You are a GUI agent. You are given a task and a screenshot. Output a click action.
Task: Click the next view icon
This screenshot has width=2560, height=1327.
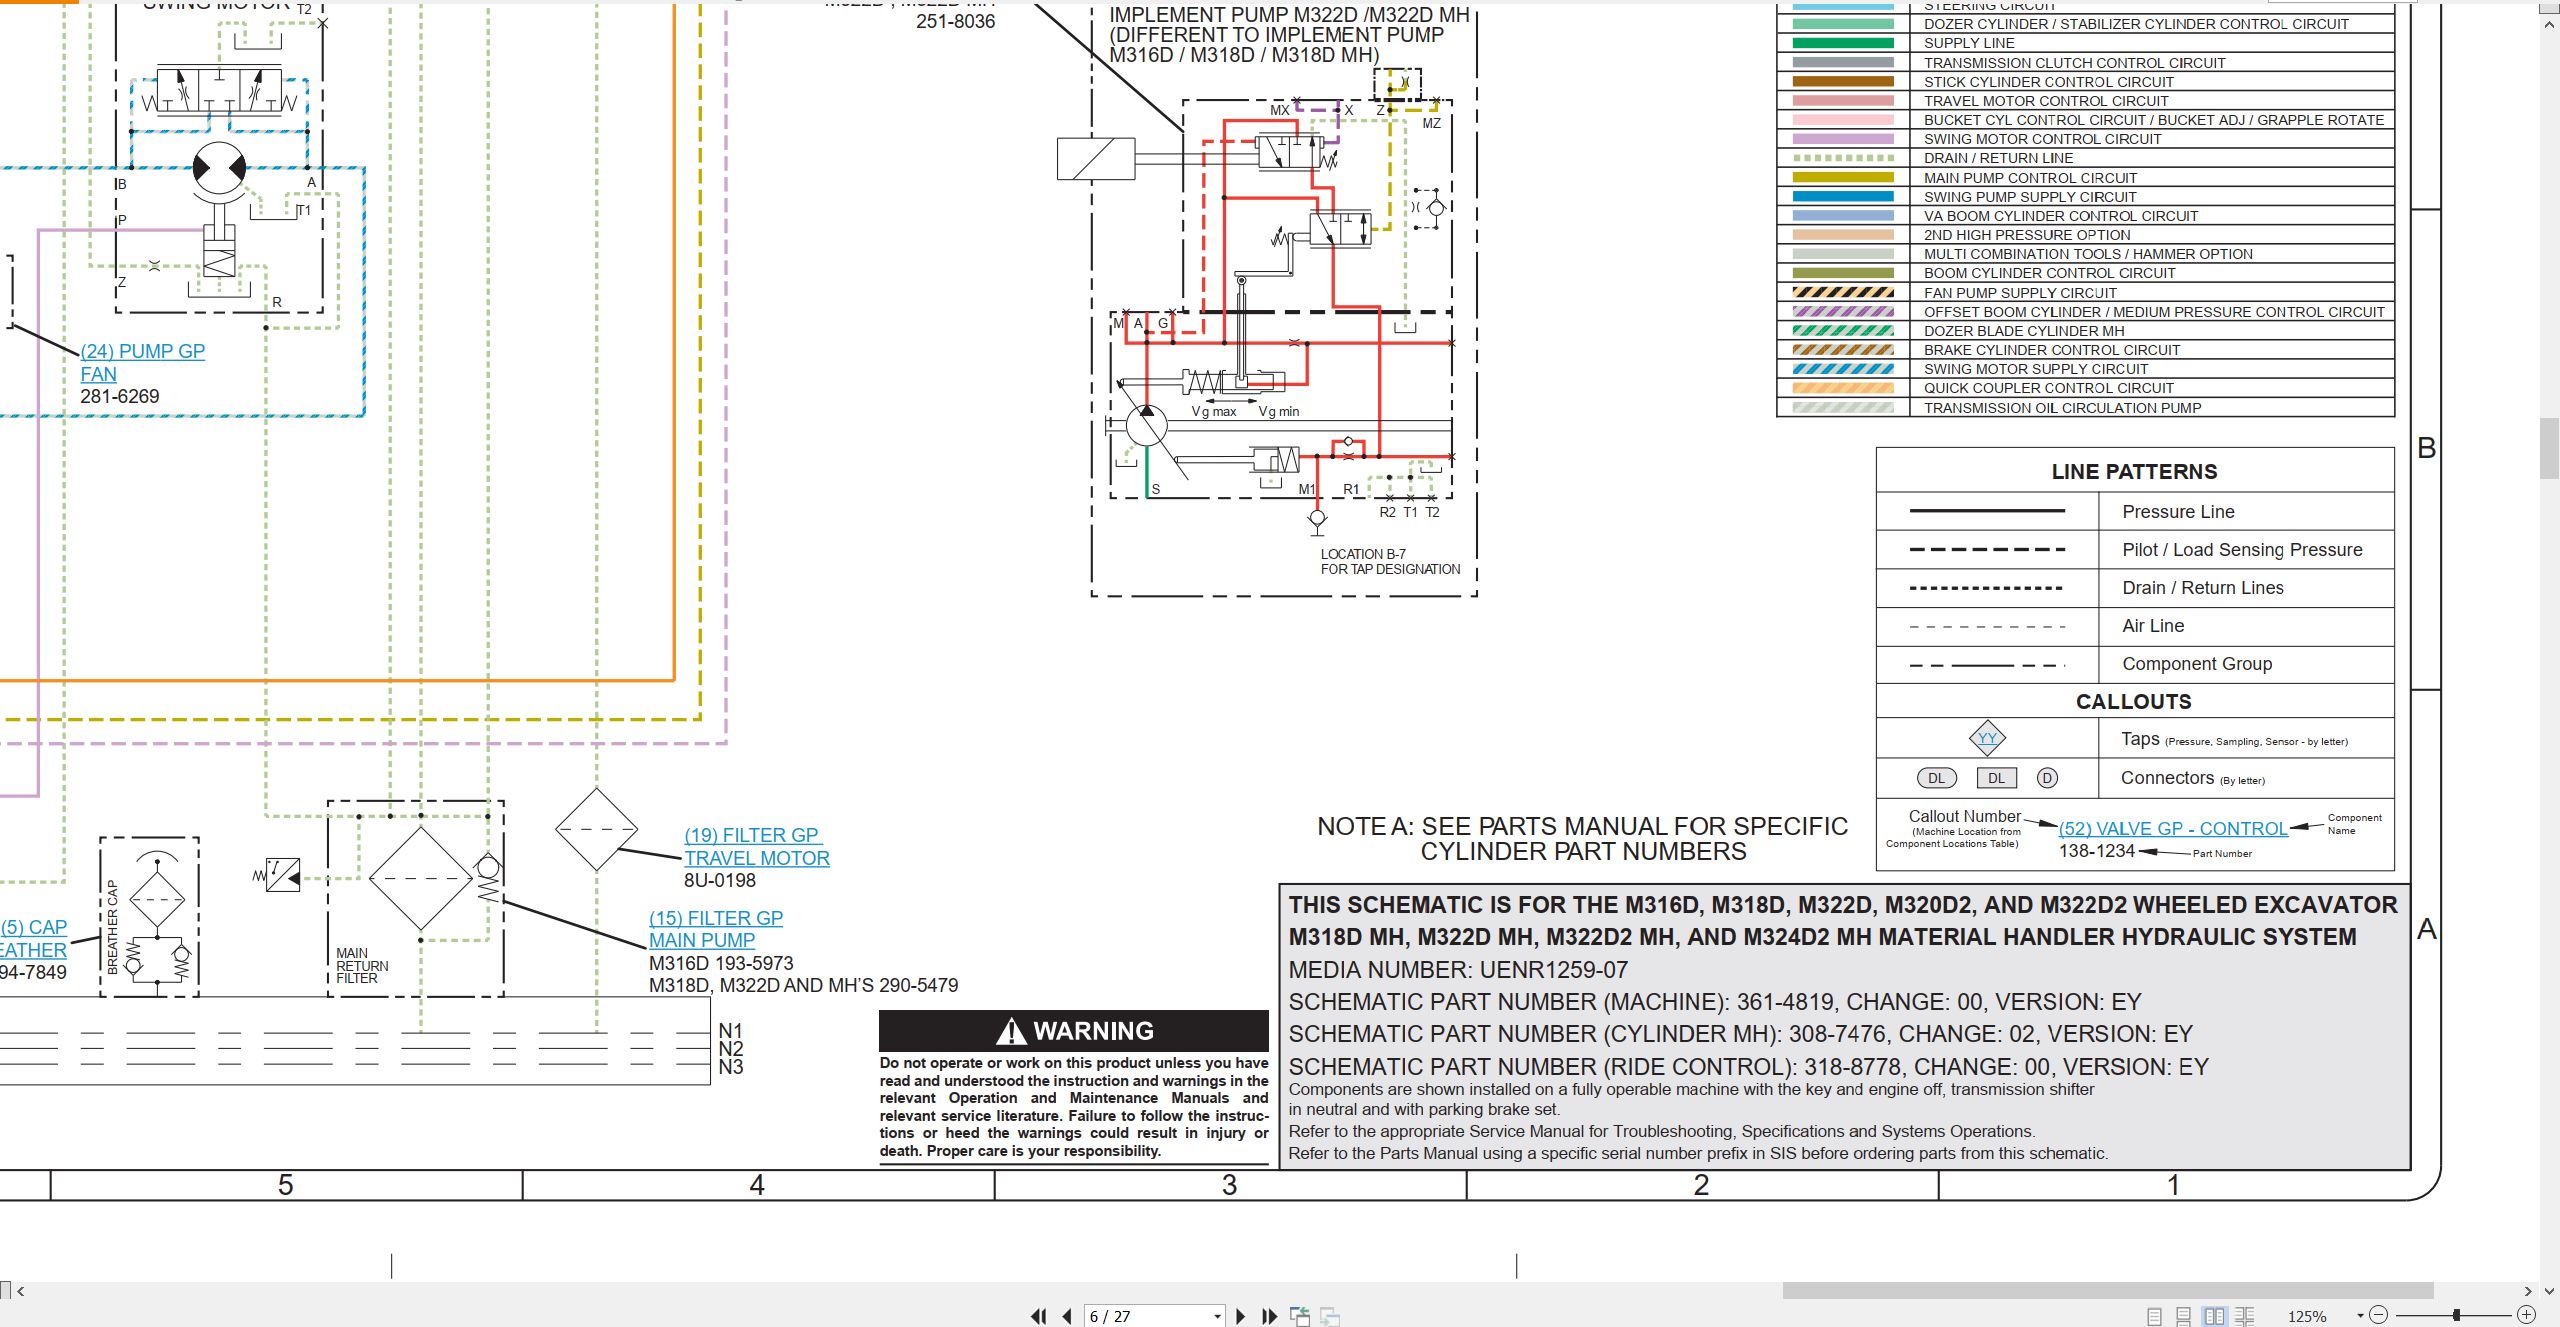(1330, 1316)
